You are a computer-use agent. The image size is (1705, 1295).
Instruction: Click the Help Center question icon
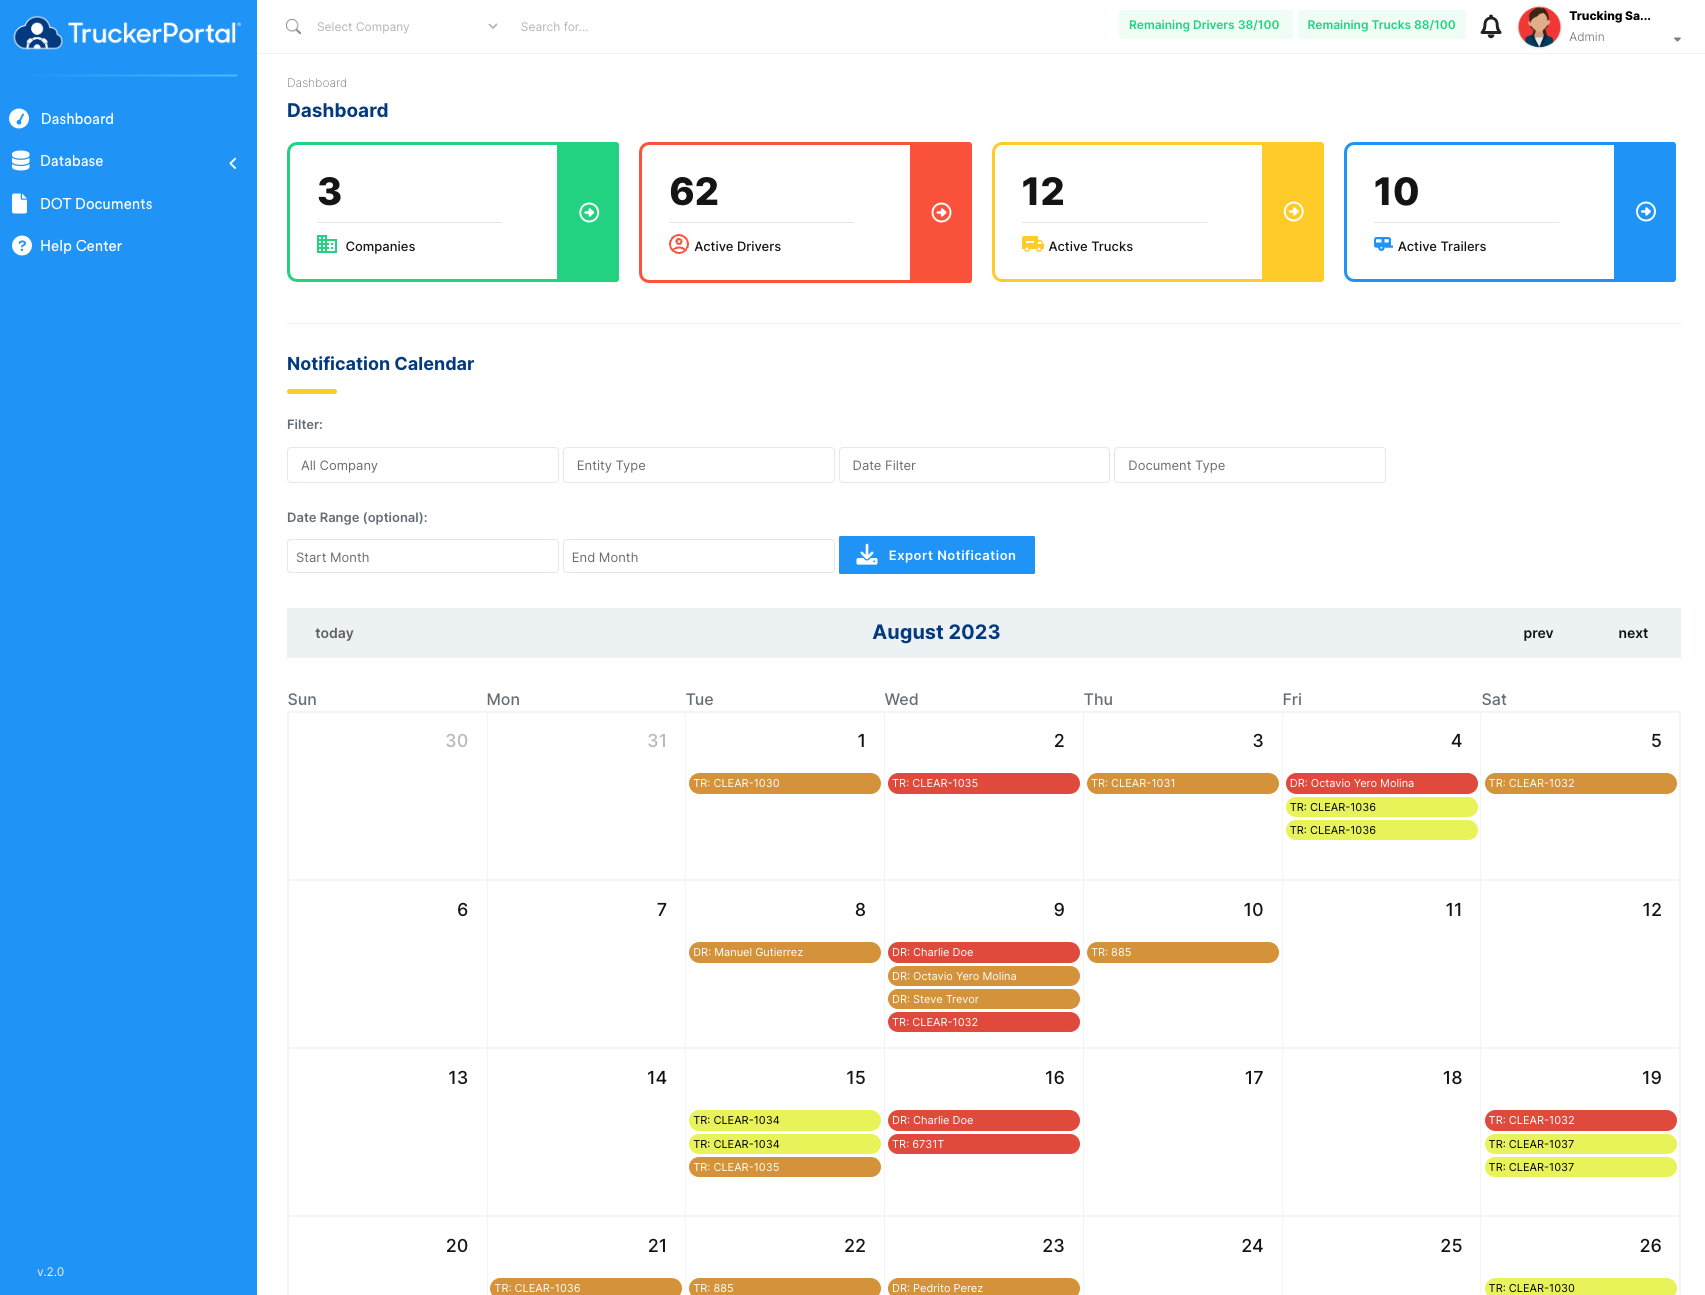(x=21, y=246)
